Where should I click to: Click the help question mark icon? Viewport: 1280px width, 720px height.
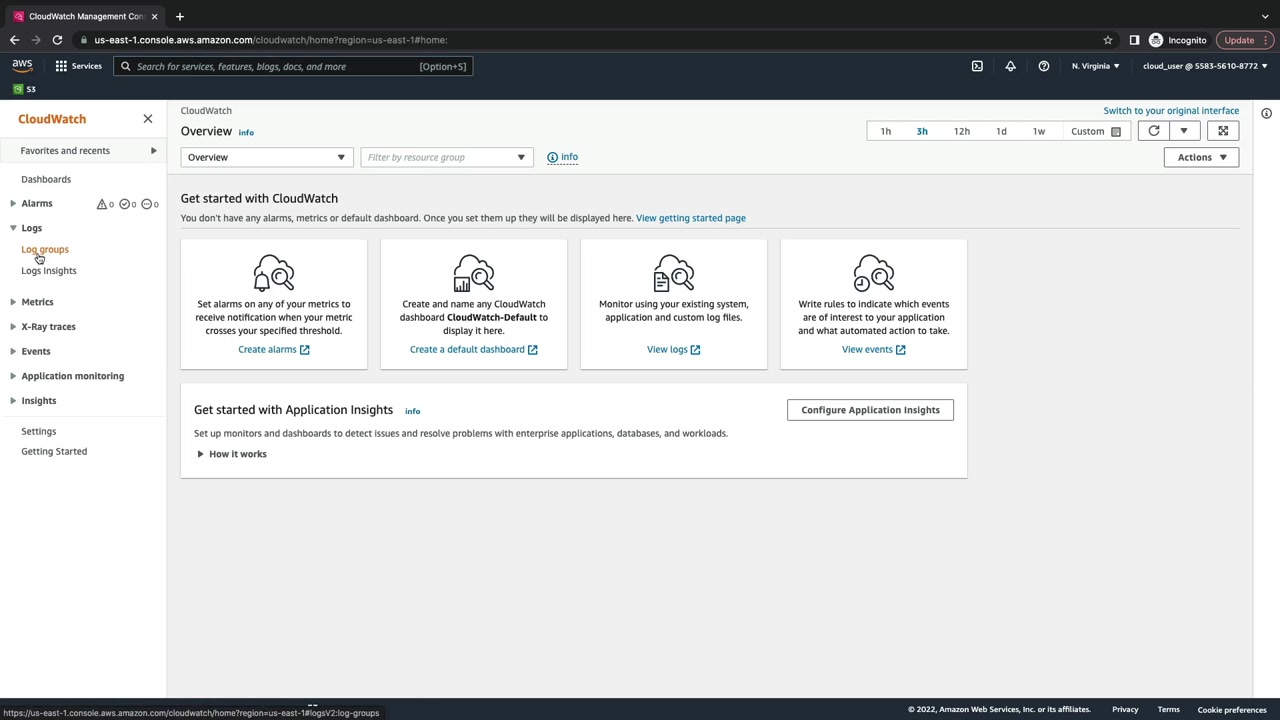(1043, 66)
